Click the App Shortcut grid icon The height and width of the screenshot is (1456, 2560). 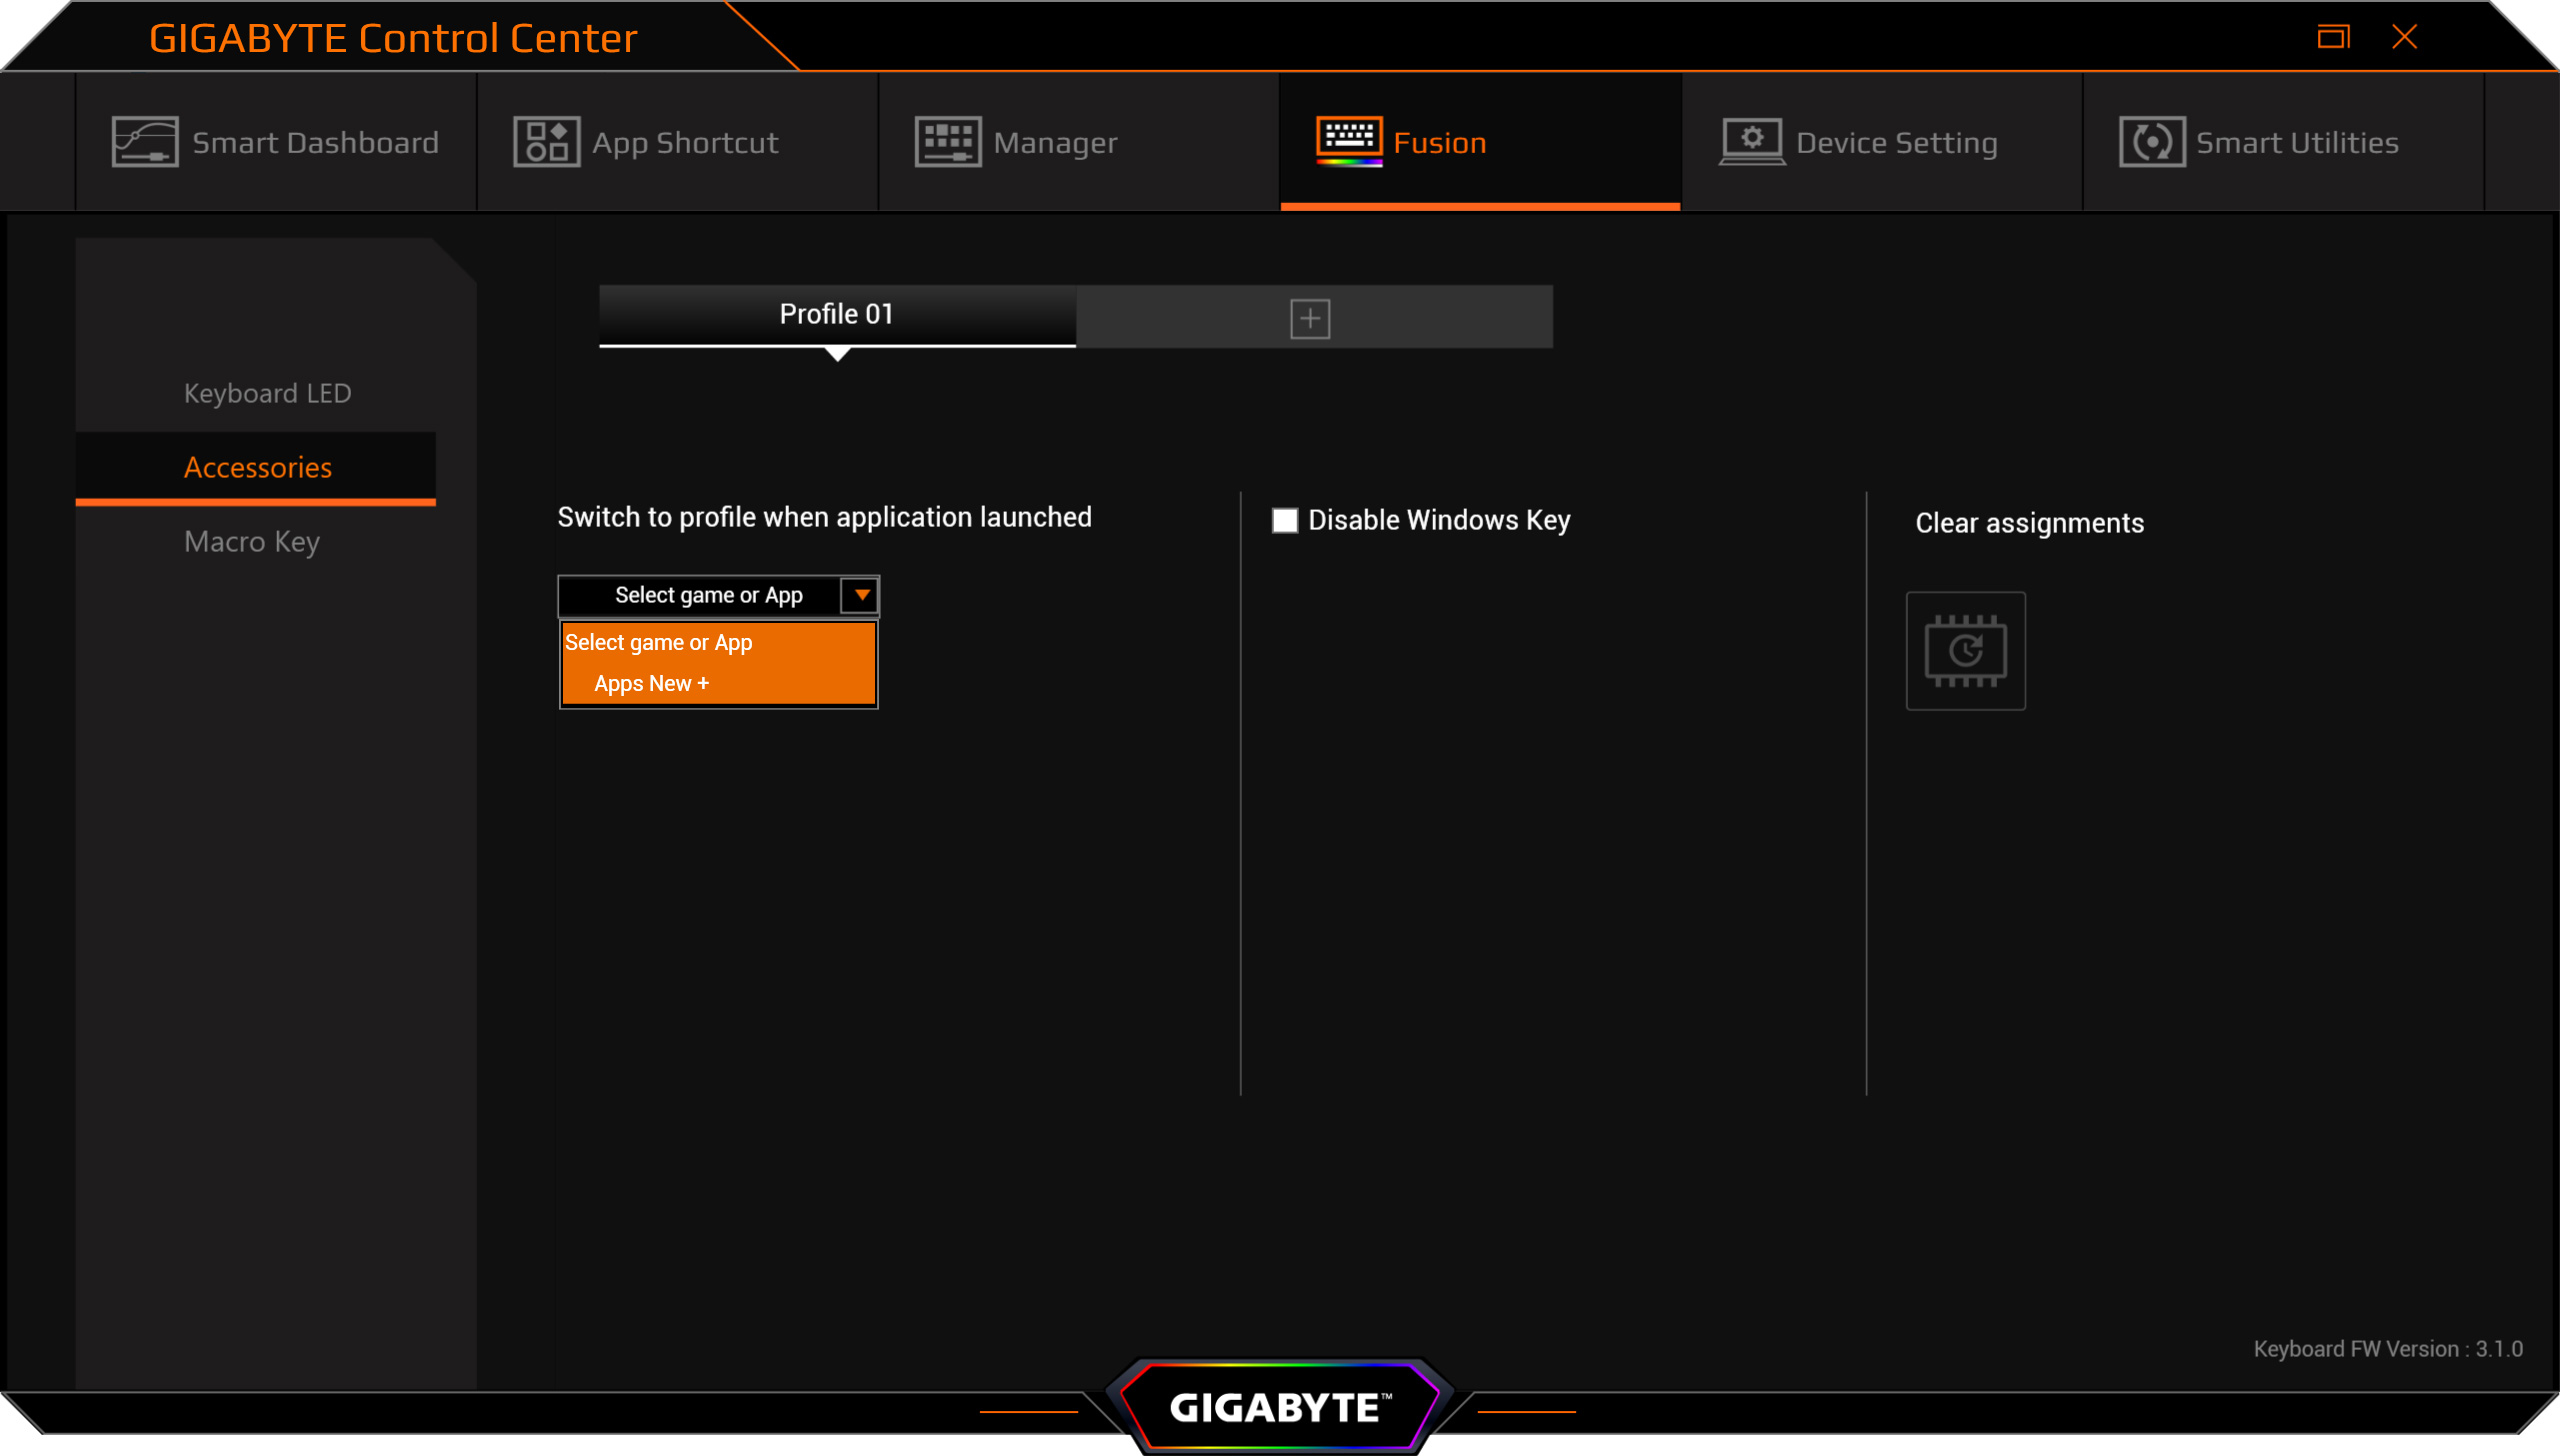[x=546, y=142]
